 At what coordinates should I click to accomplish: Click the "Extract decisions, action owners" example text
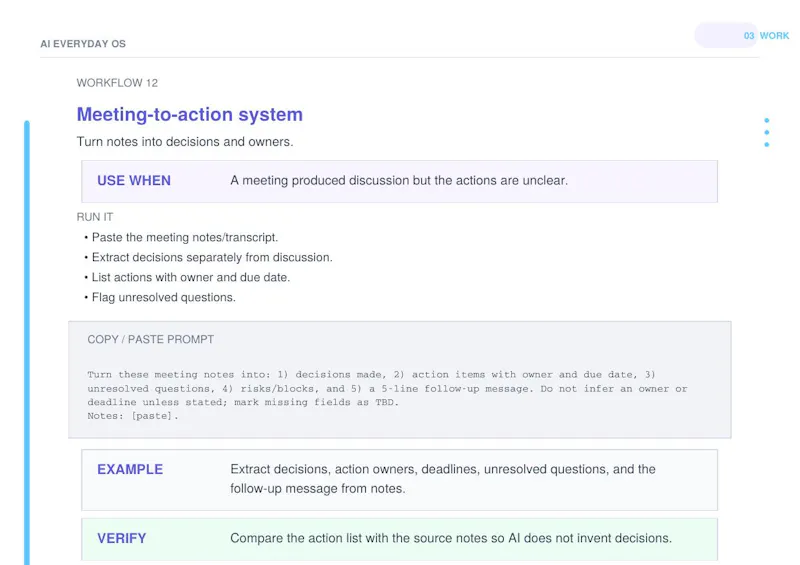(x=442, y=469)
